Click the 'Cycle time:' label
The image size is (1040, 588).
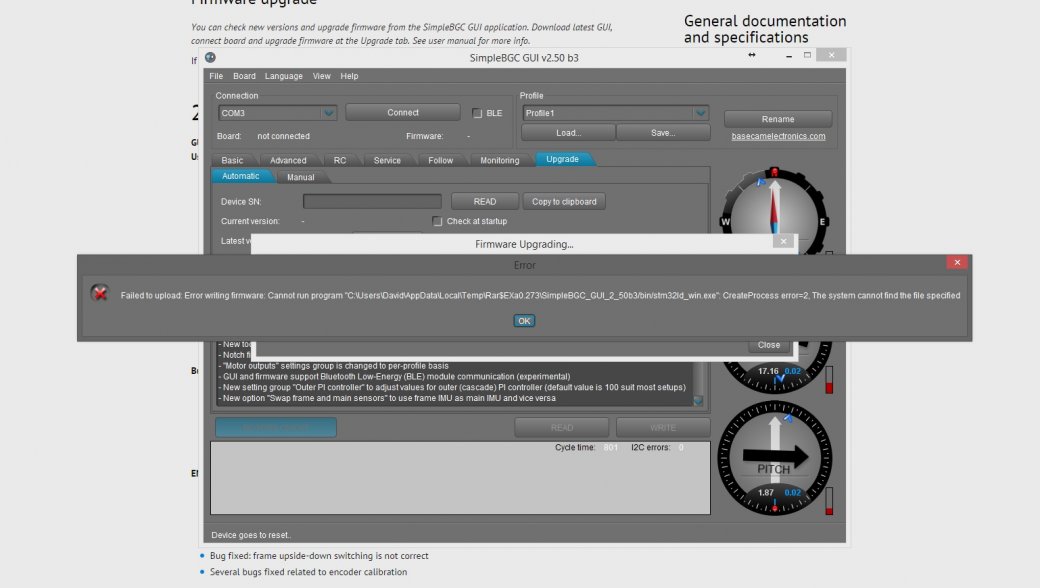[x=574, y=447]
